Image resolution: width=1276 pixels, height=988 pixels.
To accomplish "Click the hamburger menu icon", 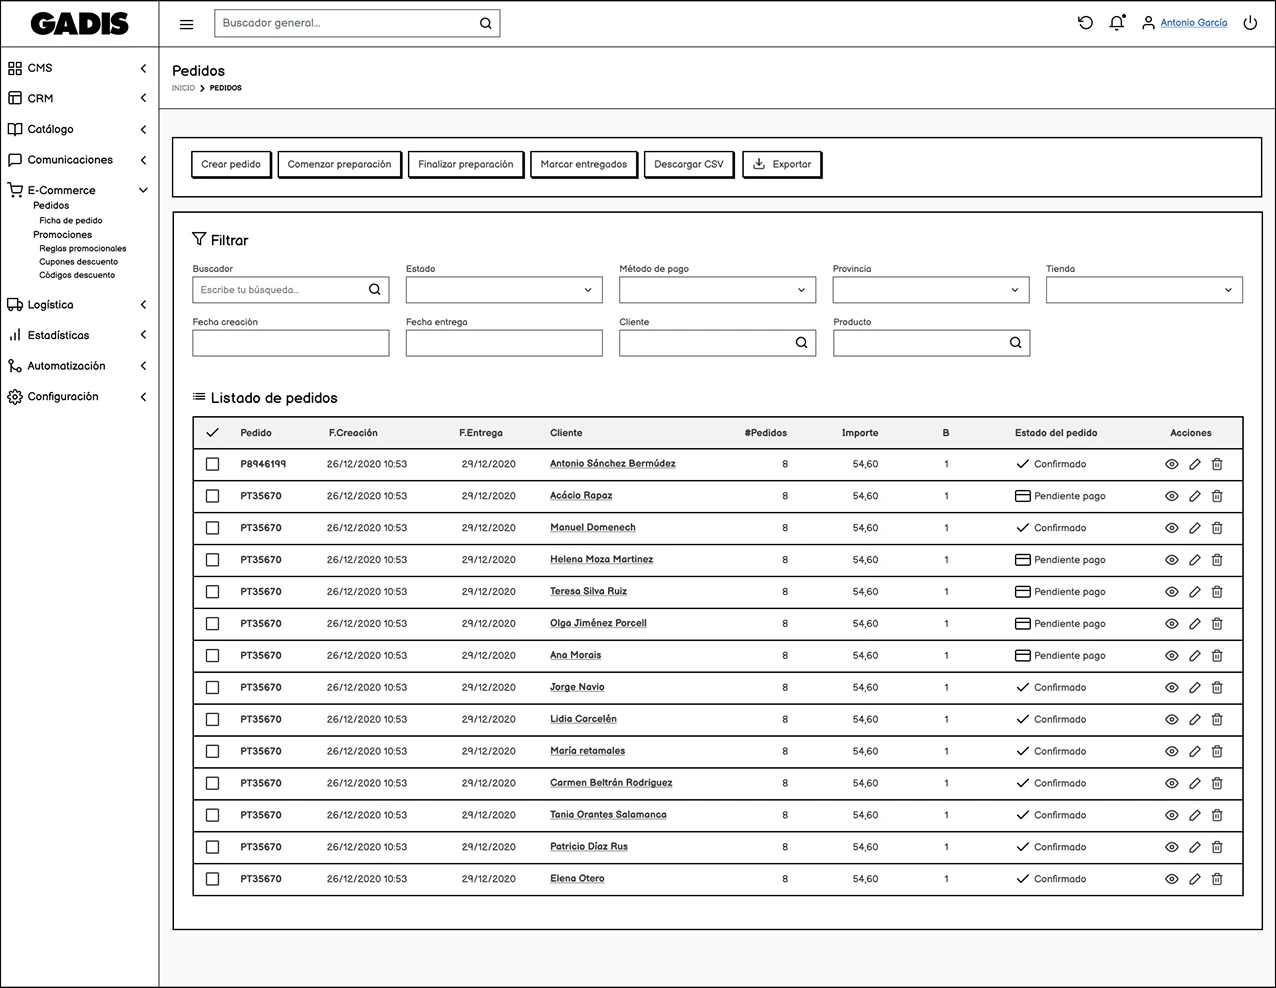I will click(186, 24).
